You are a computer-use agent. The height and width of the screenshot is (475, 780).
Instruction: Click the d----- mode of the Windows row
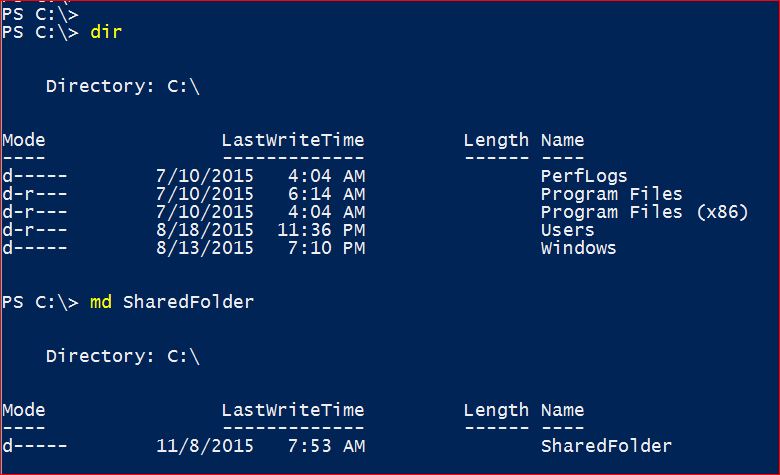(x=34, y=248)
